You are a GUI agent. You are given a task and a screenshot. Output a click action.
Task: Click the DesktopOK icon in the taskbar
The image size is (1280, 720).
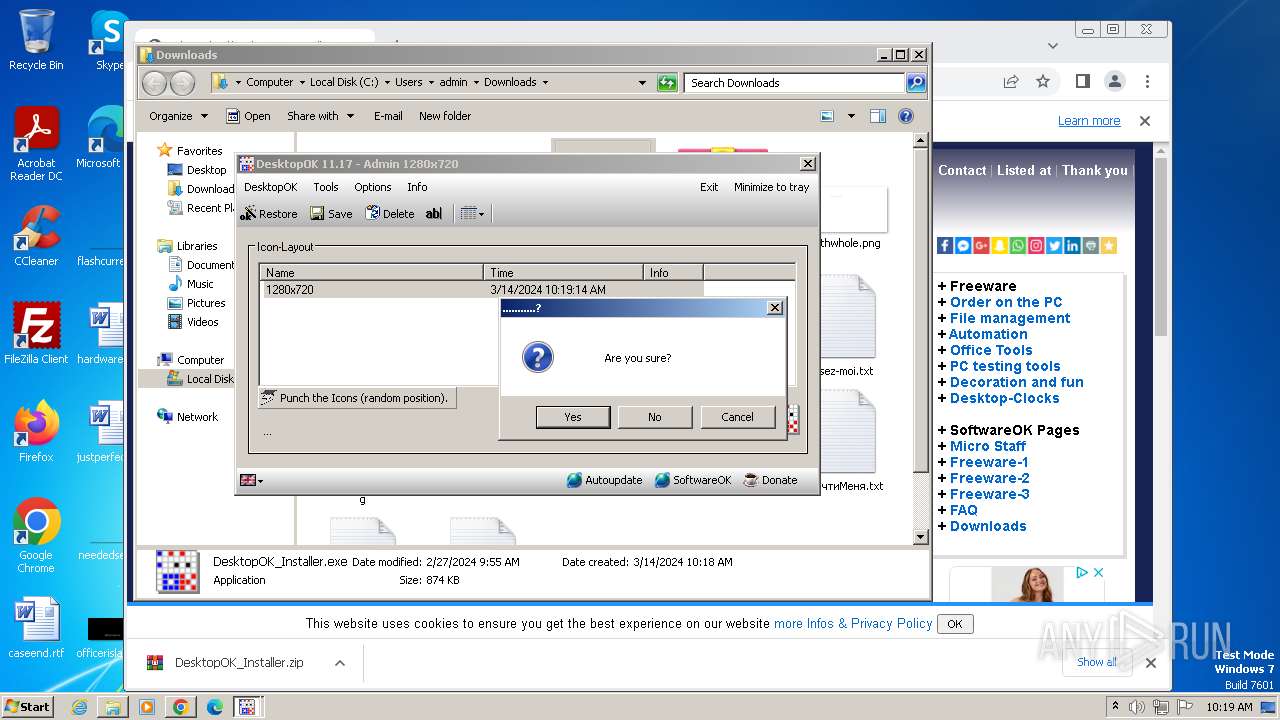pos(247,707)
